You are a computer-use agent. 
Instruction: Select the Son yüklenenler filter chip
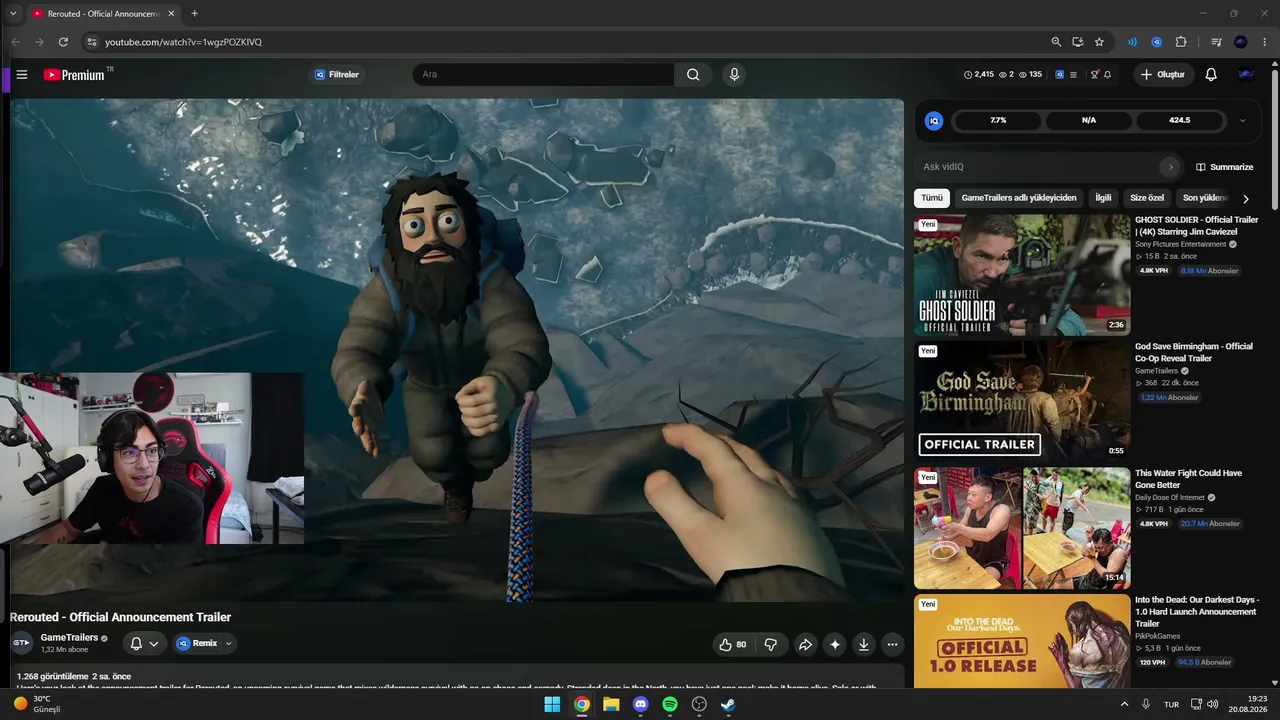click(x=1205, y=198)
